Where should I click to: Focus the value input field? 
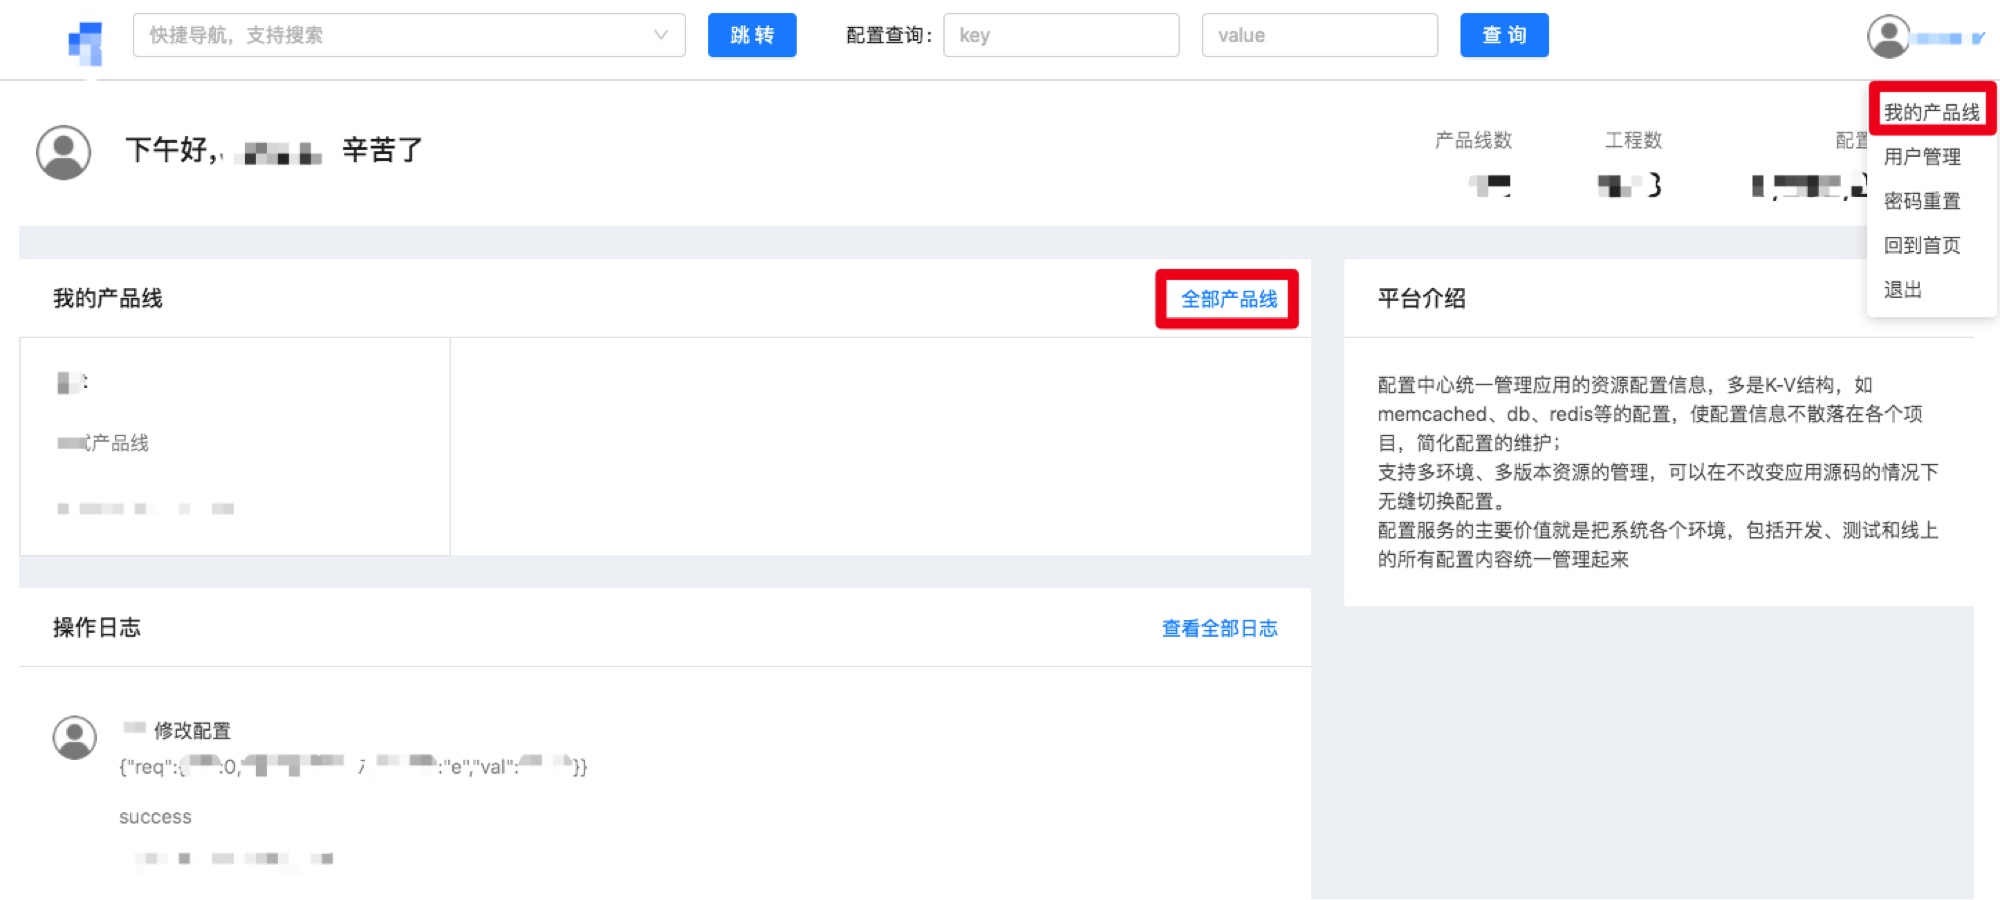1320,35
